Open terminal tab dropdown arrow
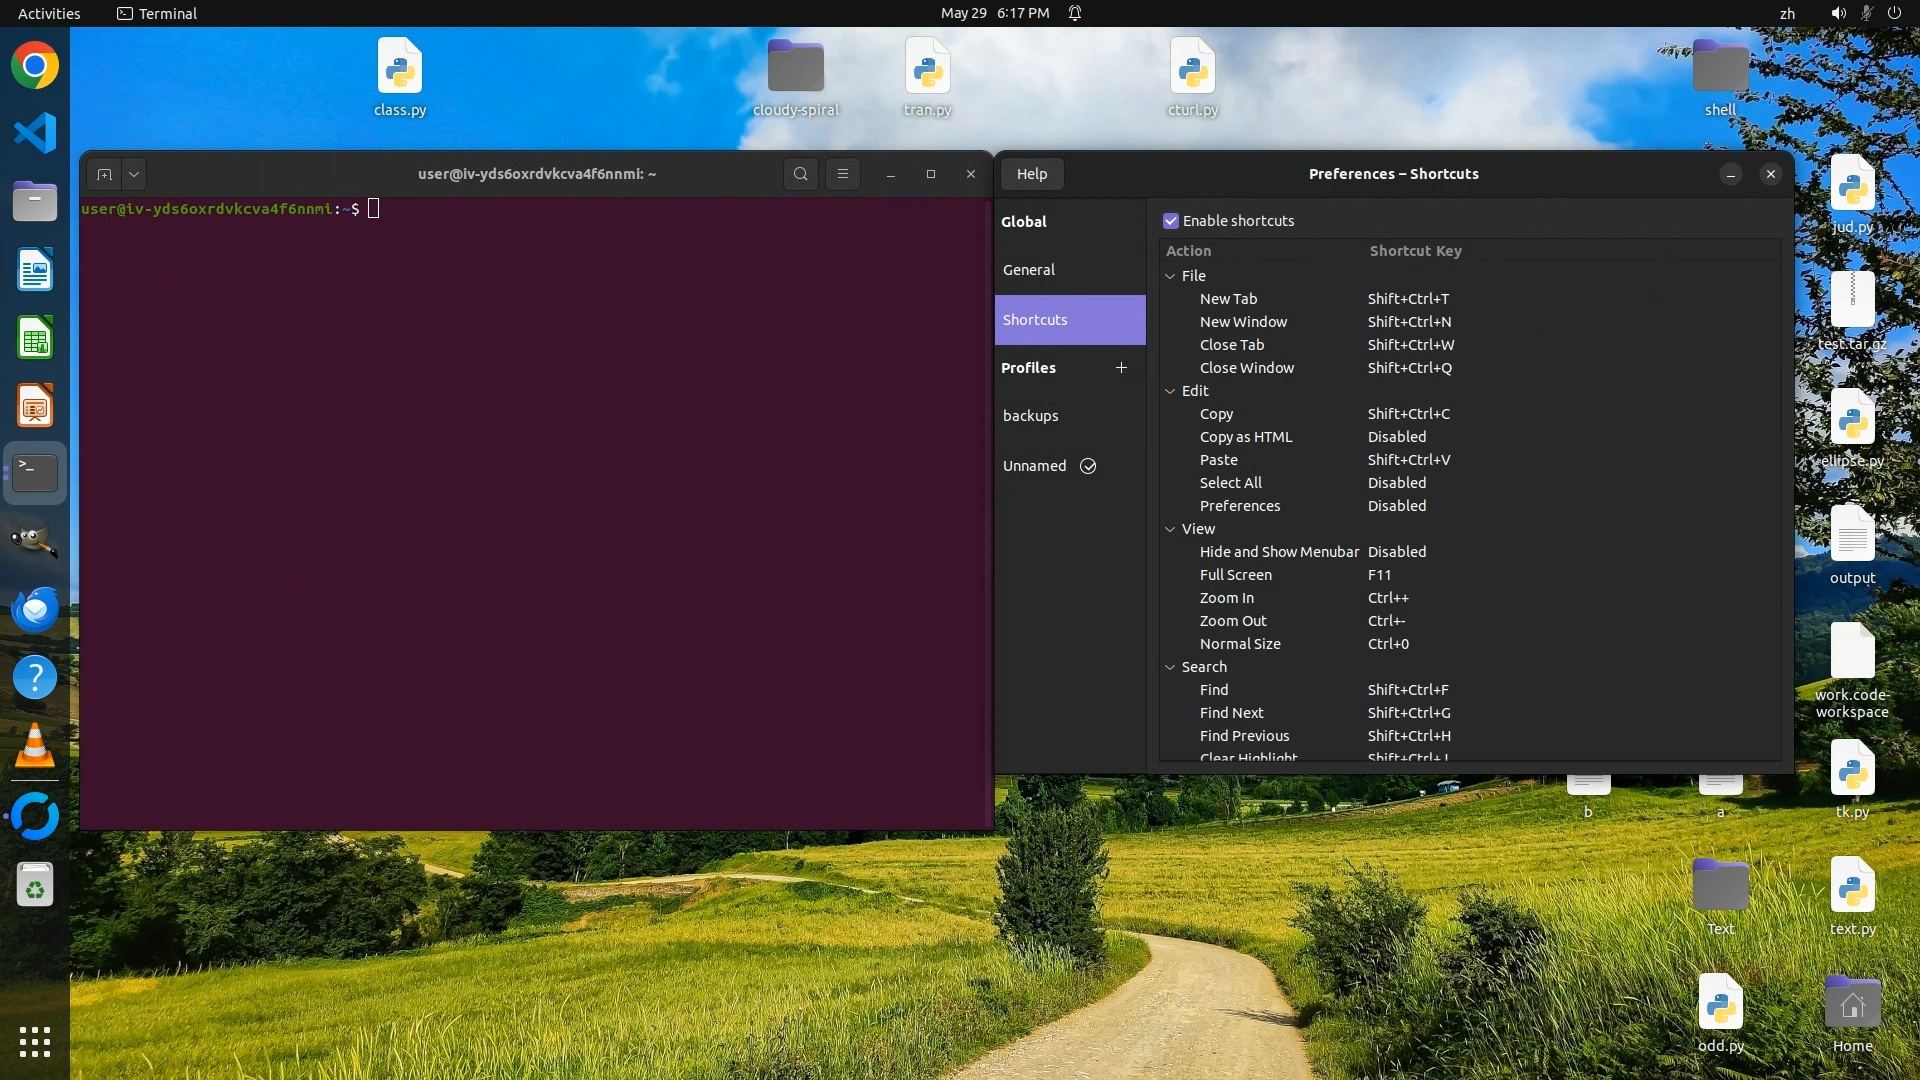The height and width of the screenshot is (1080, 1920). (134, 174)
